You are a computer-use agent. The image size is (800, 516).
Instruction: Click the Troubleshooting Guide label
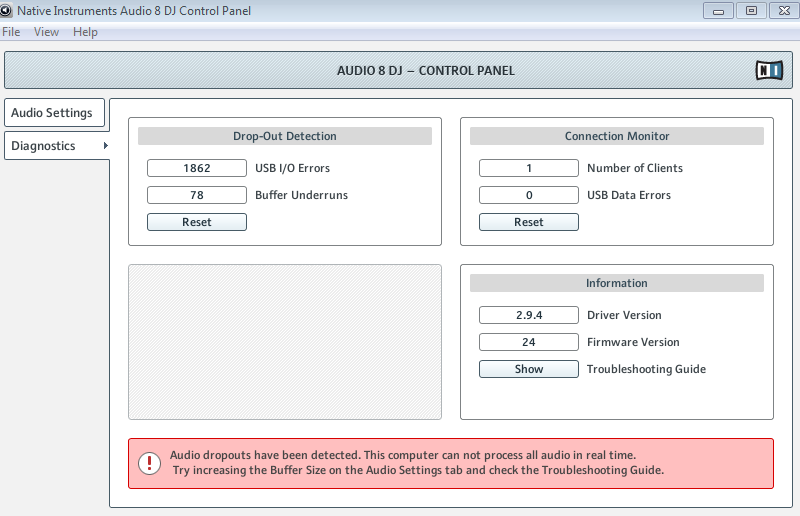[x=646, y=369]
